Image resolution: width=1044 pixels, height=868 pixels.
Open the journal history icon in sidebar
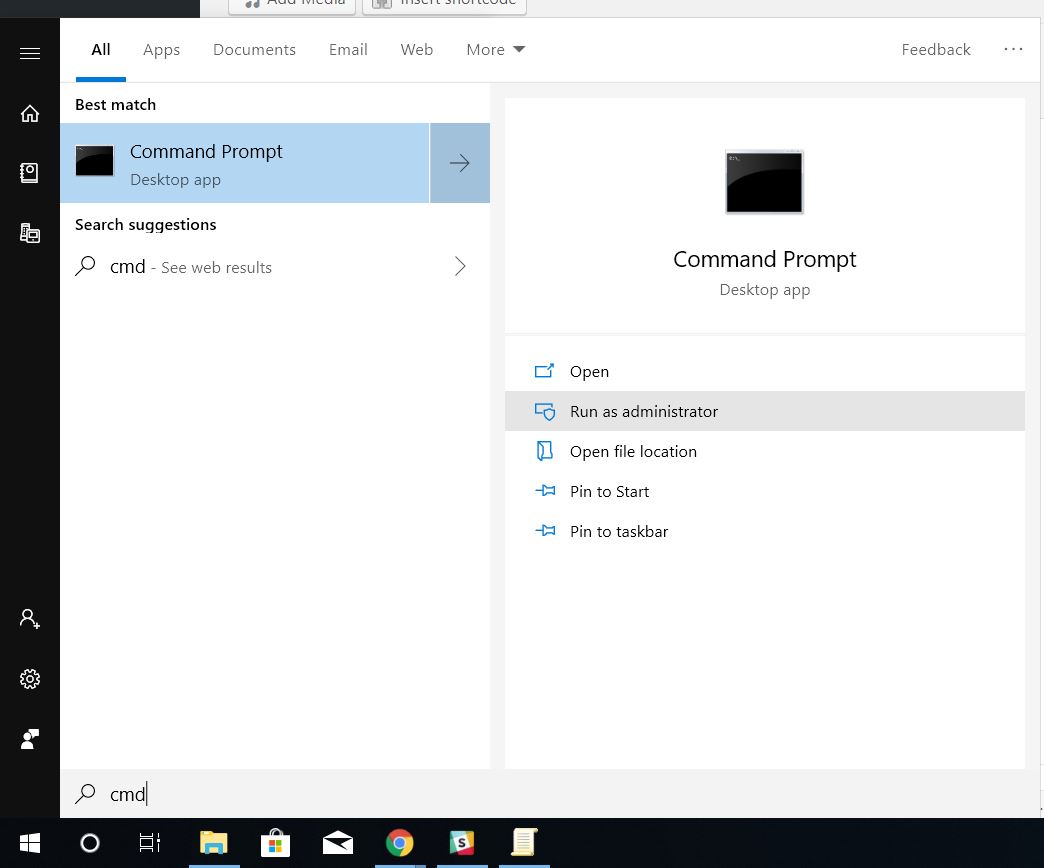[29, 172]
